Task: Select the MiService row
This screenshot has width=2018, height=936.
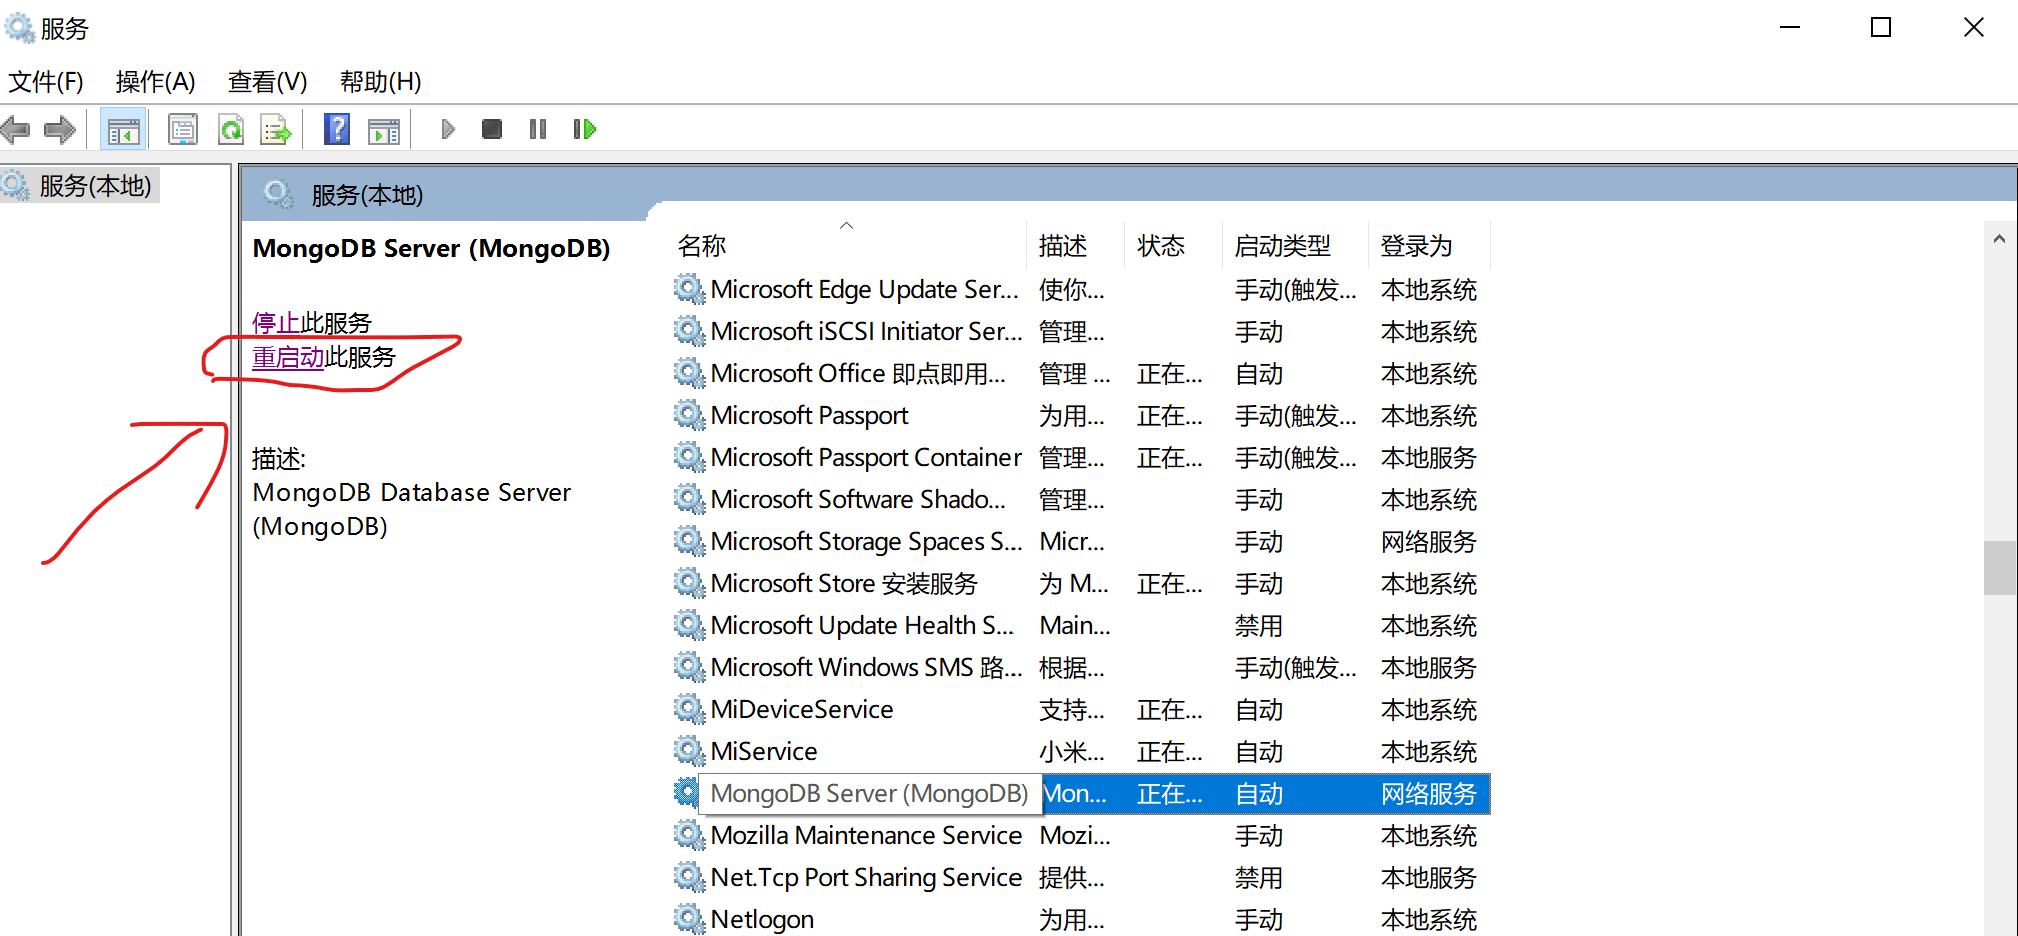Action: 1081,752
